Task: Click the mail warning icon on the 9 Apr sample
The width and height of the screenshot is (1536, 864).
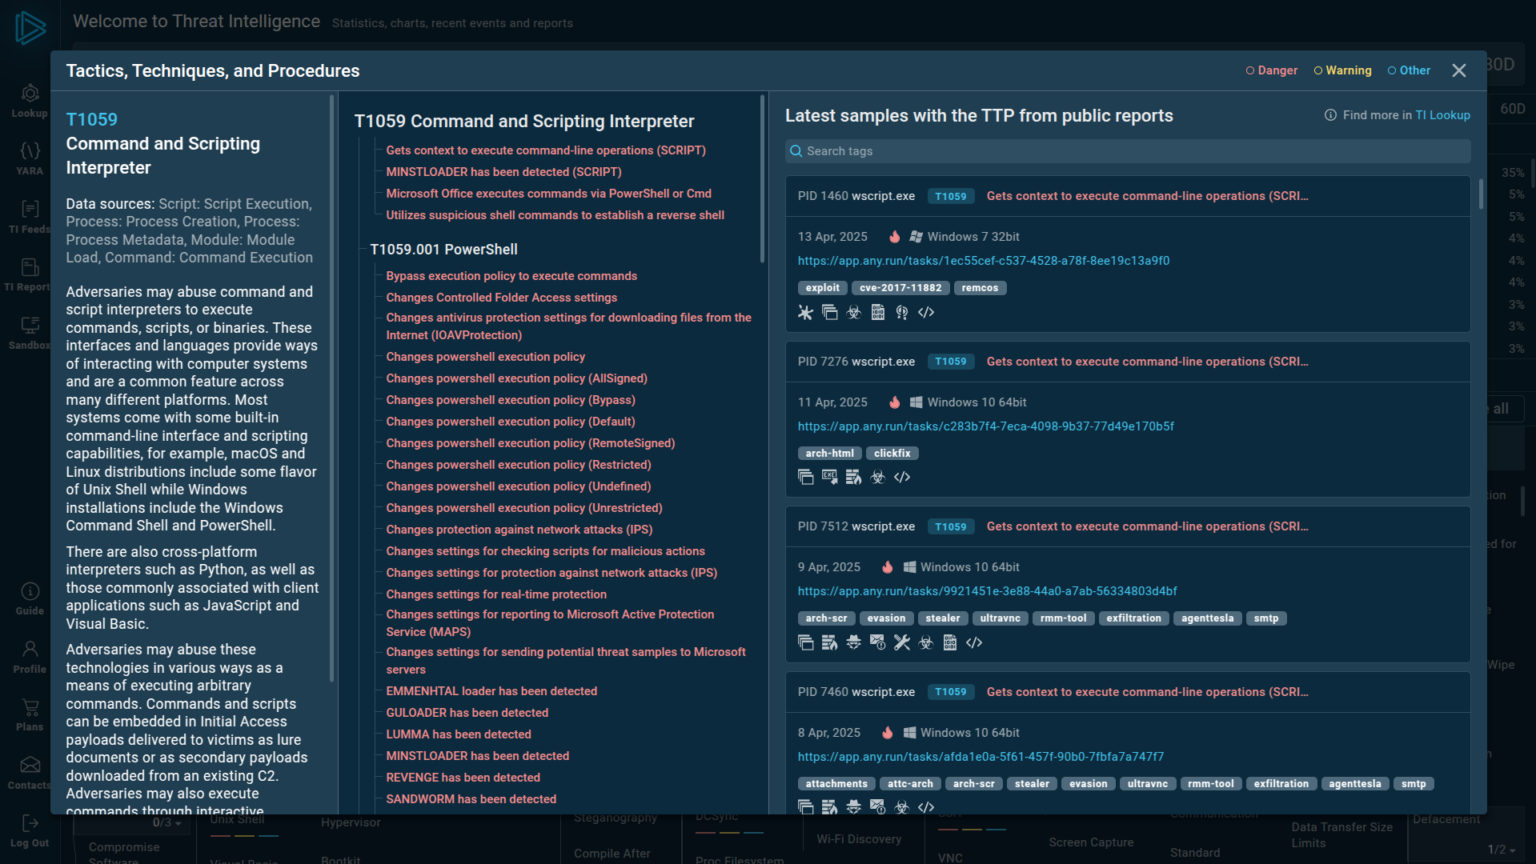Action: click(878, 642)
